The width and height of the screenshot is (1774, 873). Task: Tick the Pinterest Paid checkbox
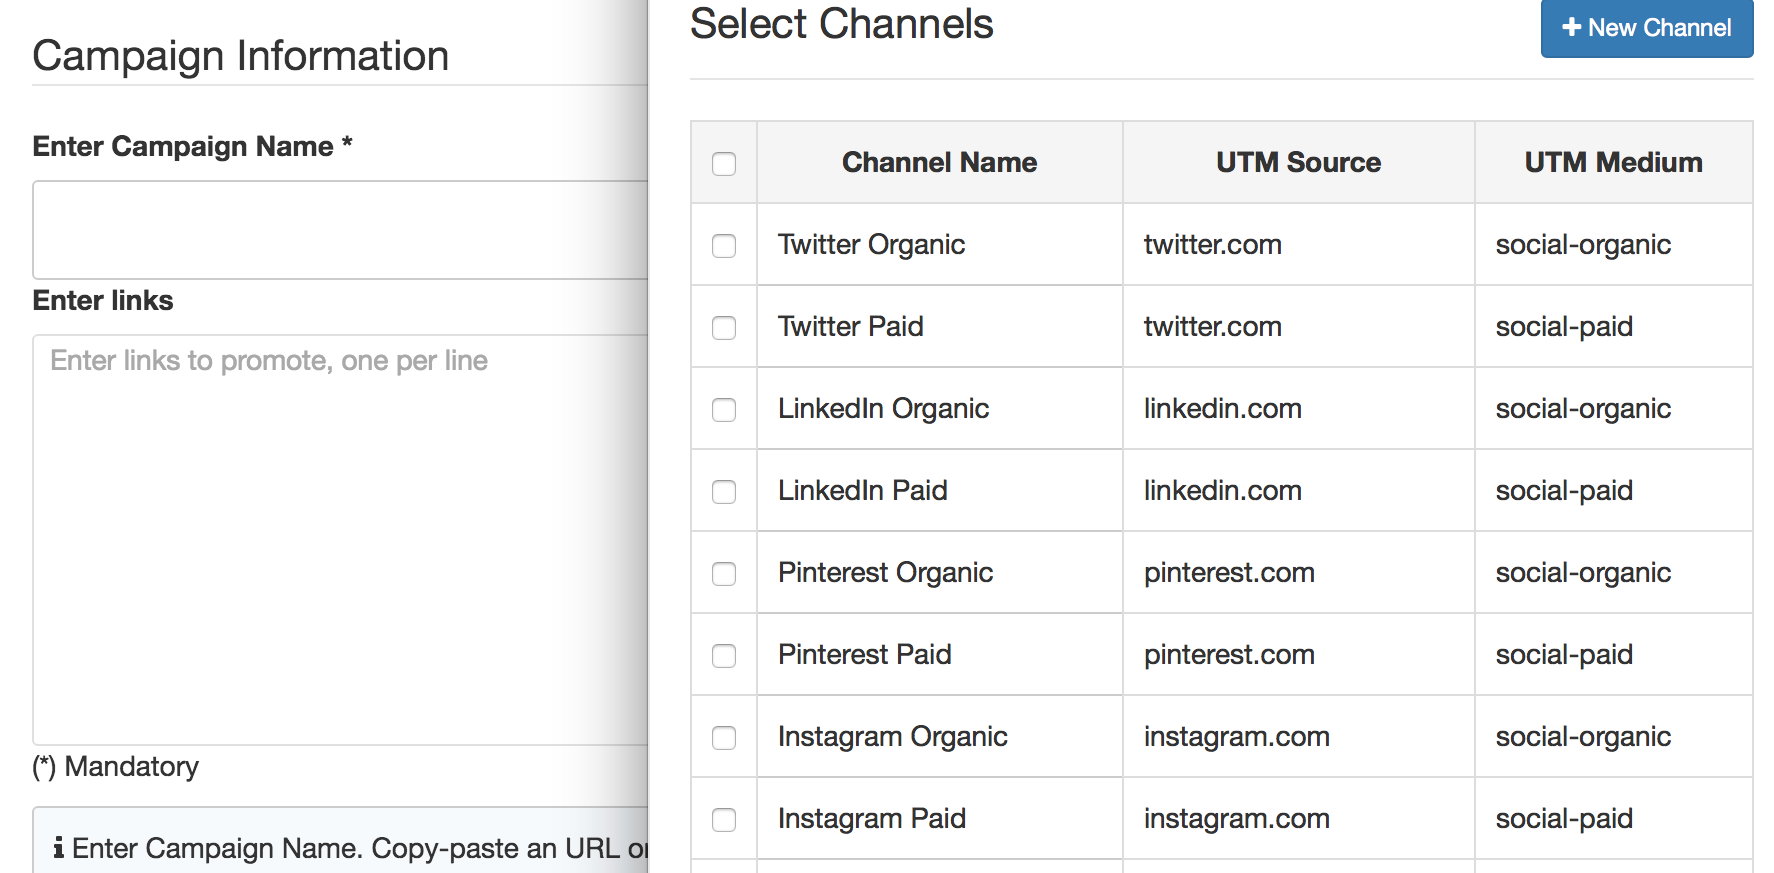[724, 655]
